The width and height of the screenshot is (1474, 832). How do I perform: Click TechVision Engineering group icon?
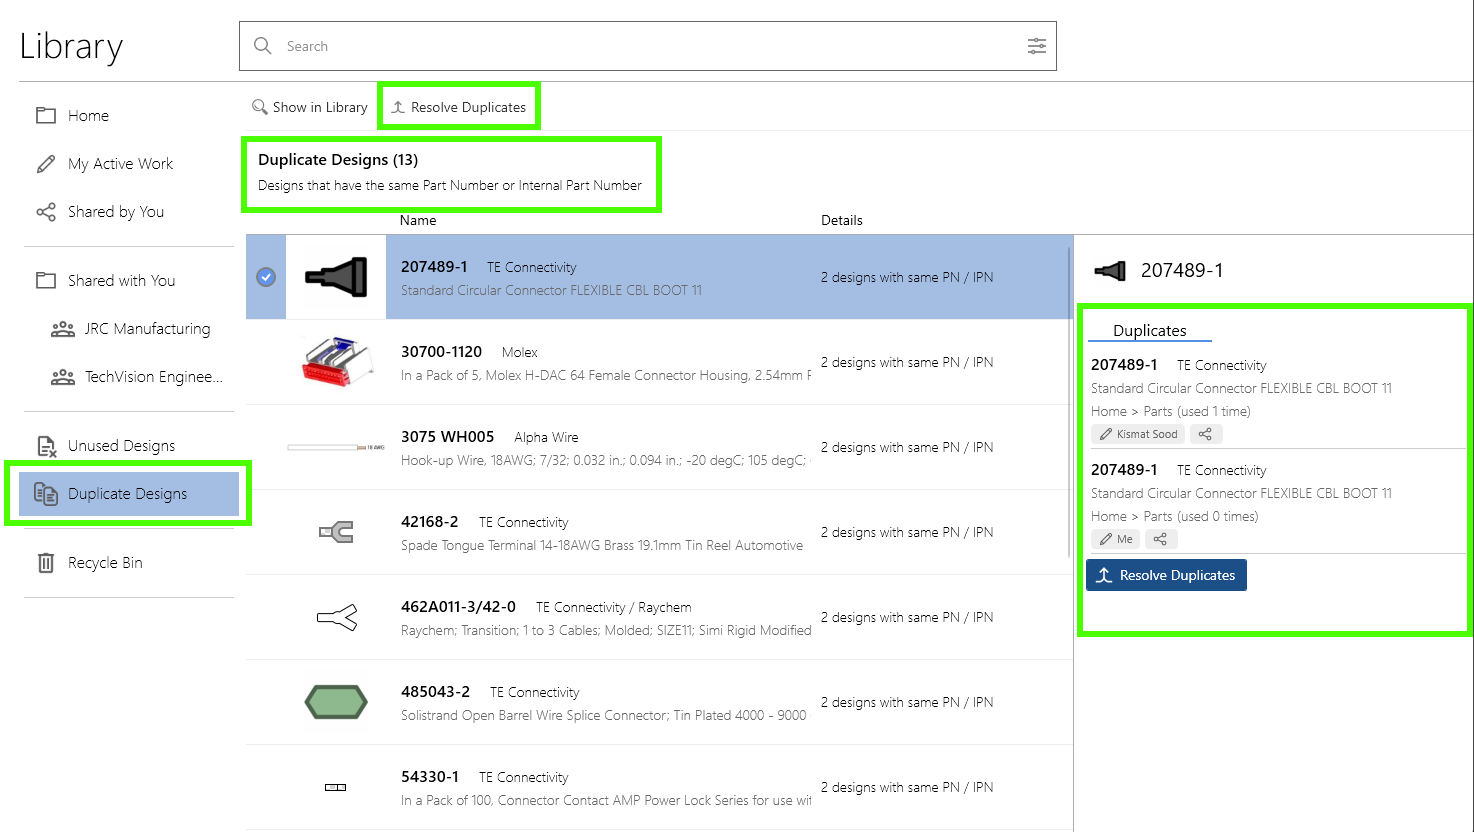click(63, 376)
